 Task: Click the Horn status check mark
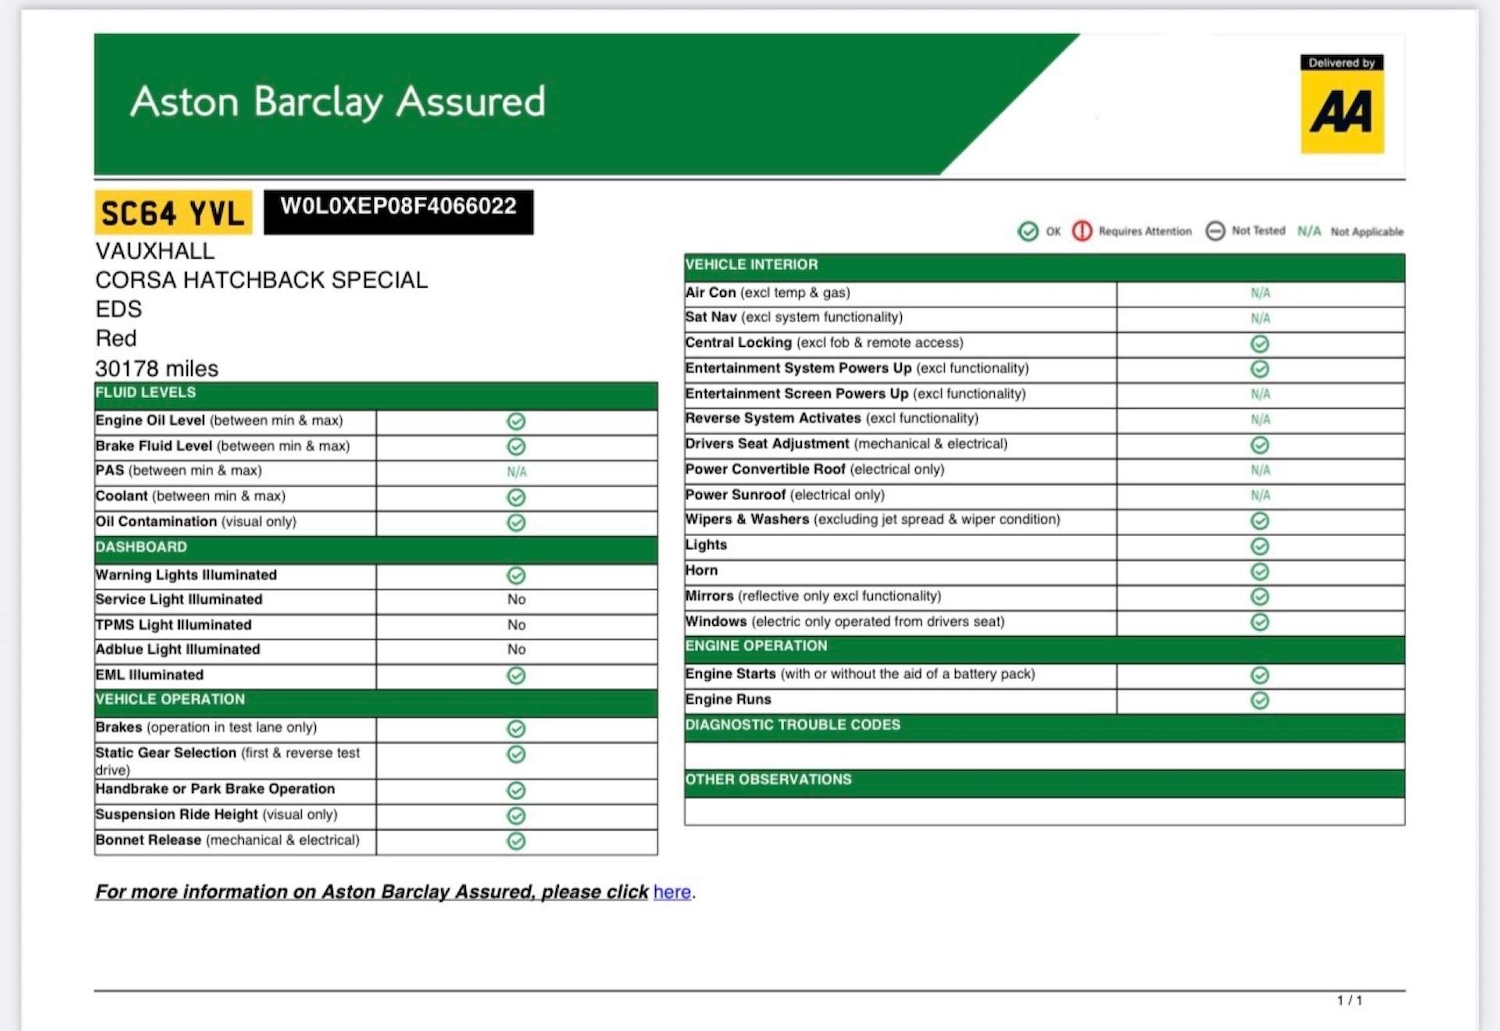tap(1260, 571)
